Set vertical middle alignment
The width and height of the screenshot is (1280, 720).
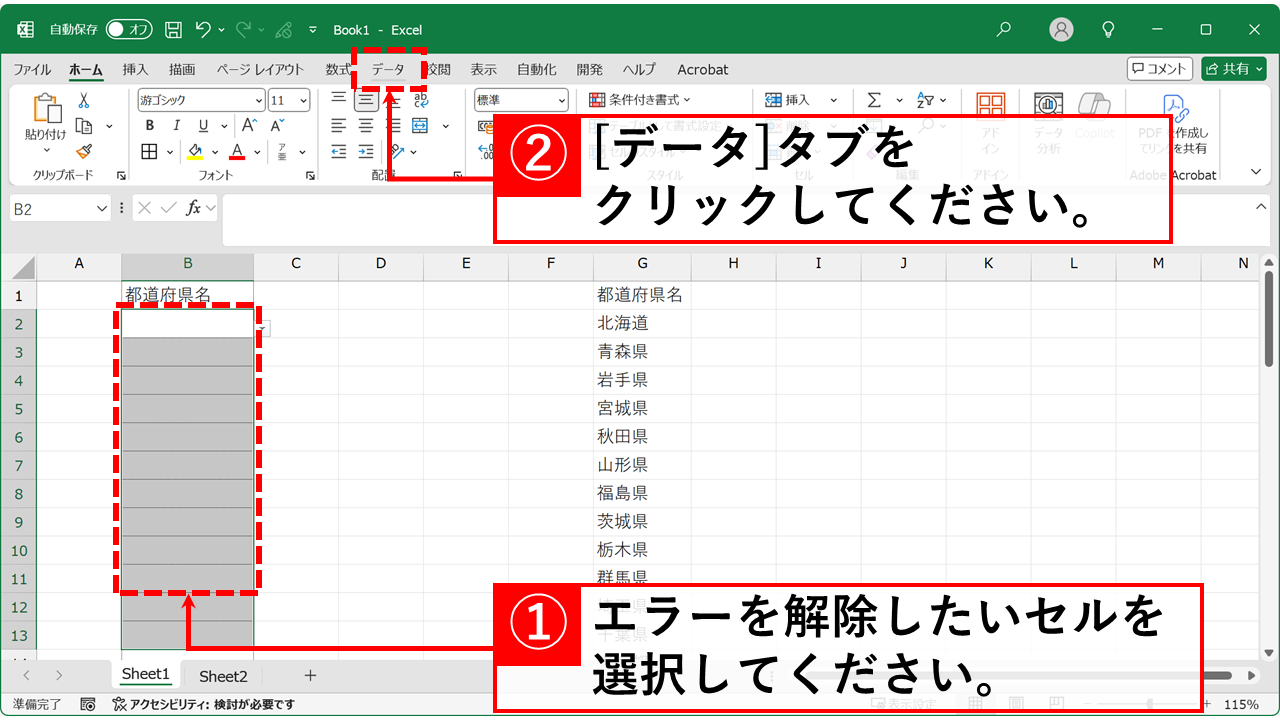coord(366,99)
